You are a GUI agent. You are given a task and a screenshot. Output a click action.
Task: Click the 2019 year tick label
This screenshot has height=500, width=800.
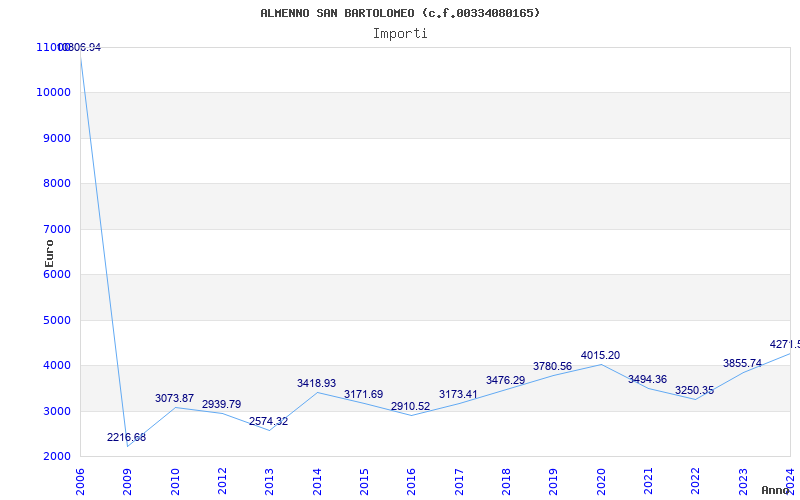(x=554, y=482)
